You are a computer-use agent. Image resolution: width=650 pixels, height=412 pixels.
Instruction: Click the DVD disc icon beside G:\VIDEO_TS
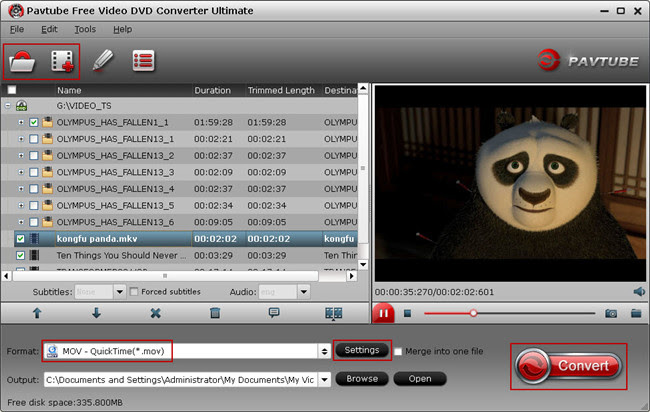click(x=22, y=106)
